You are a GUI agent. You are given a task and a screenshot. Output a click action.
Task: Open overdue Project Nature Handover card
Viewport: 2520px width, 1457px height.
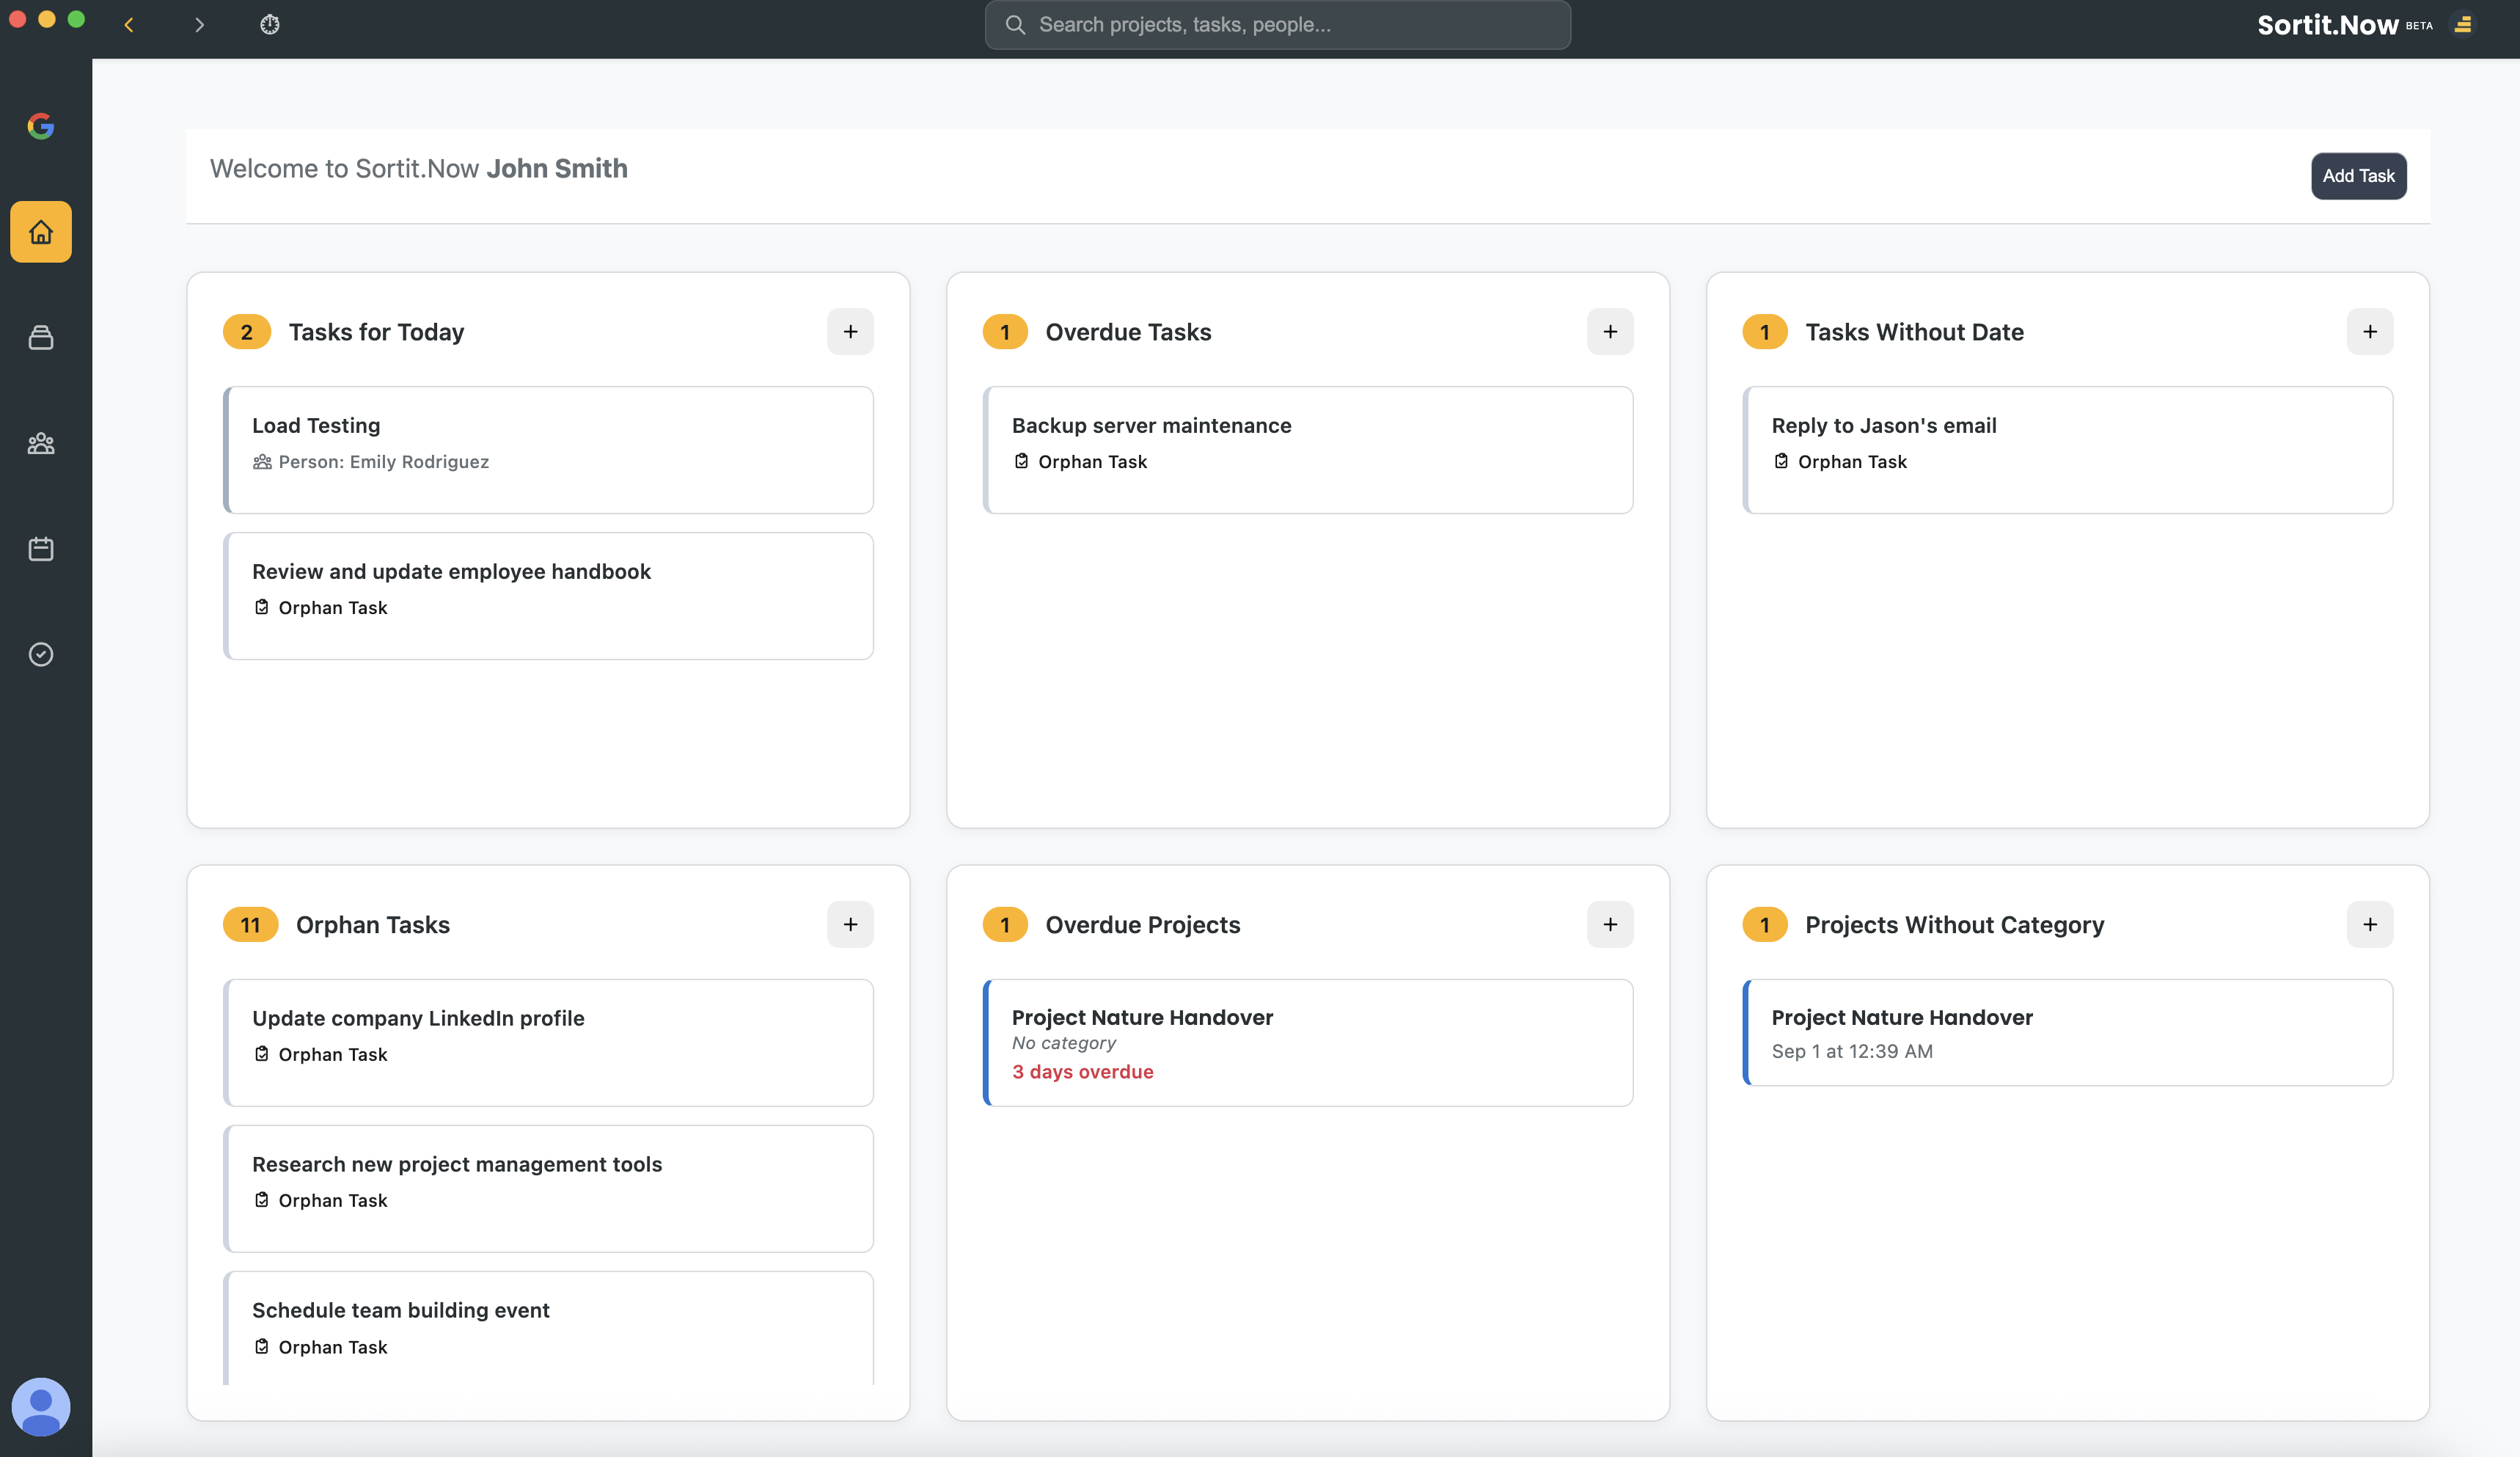click(x=1308, y=1043)
